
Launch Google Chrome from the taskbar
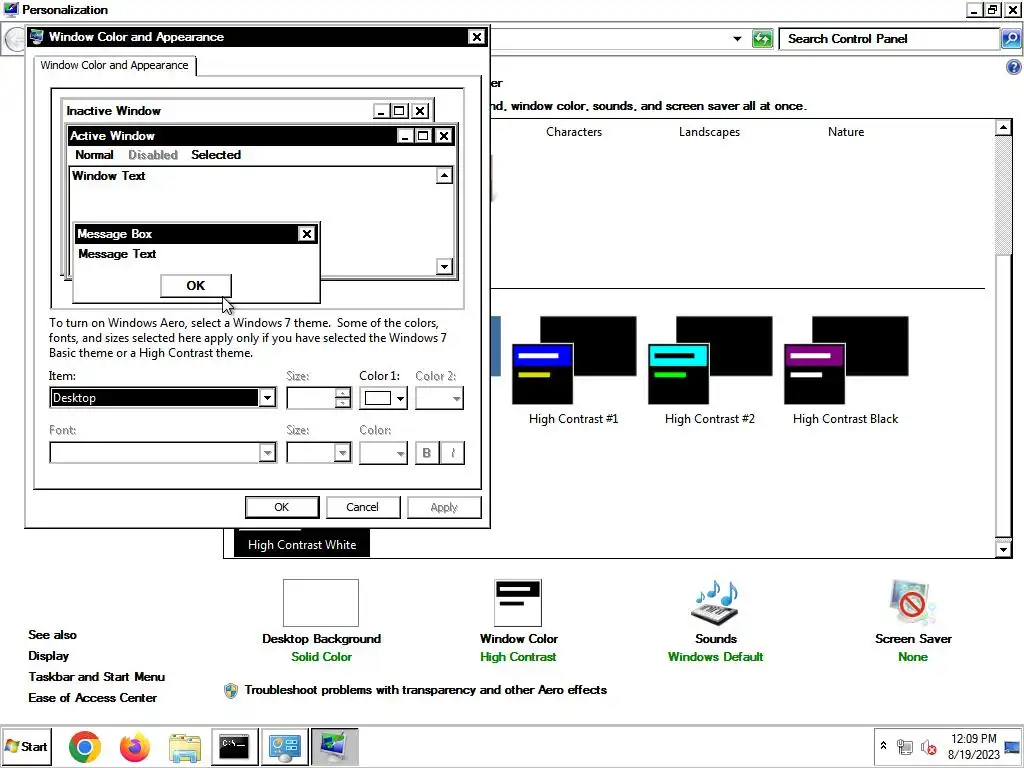point(85,746)
